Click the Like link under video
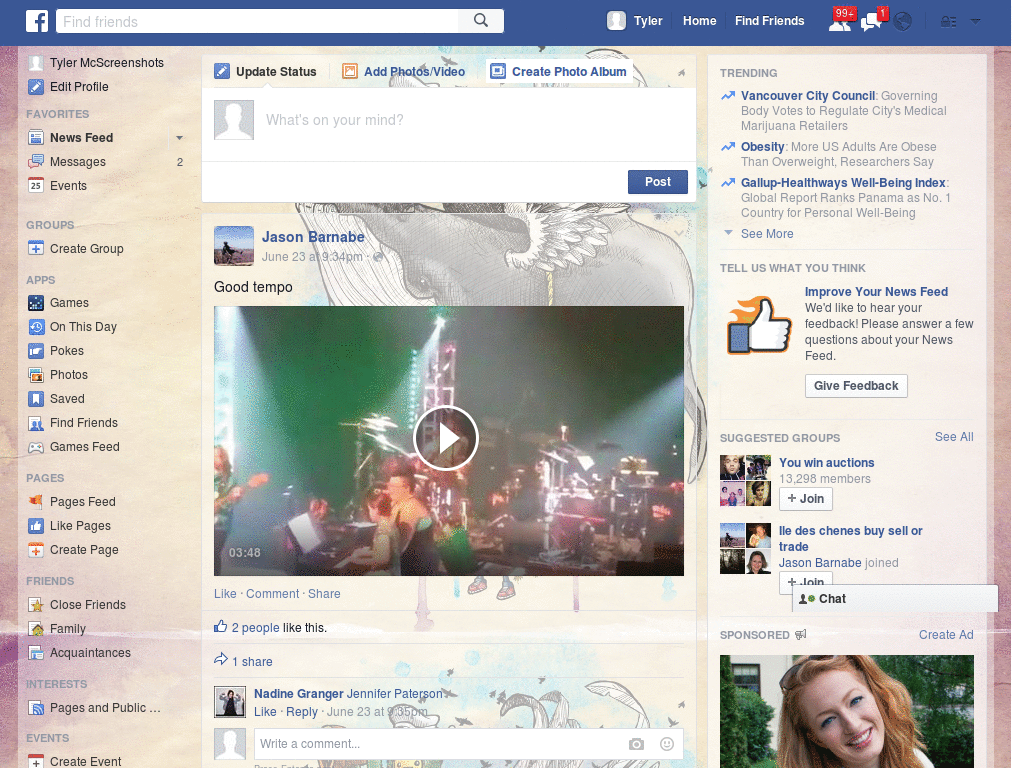The height and width of the screenshot is (768, 1024). [x=225, y=594]
